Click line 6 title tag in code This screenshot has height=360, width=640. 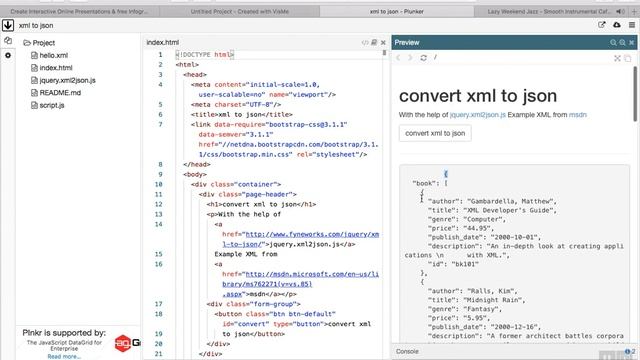tap(242, 115)
